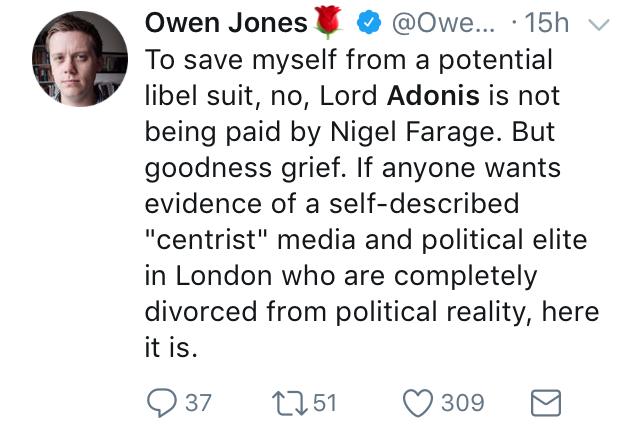The width and height of the screenshot is (640, 433).
Task: Click the retweet count 51
Action: pos(326,402)
